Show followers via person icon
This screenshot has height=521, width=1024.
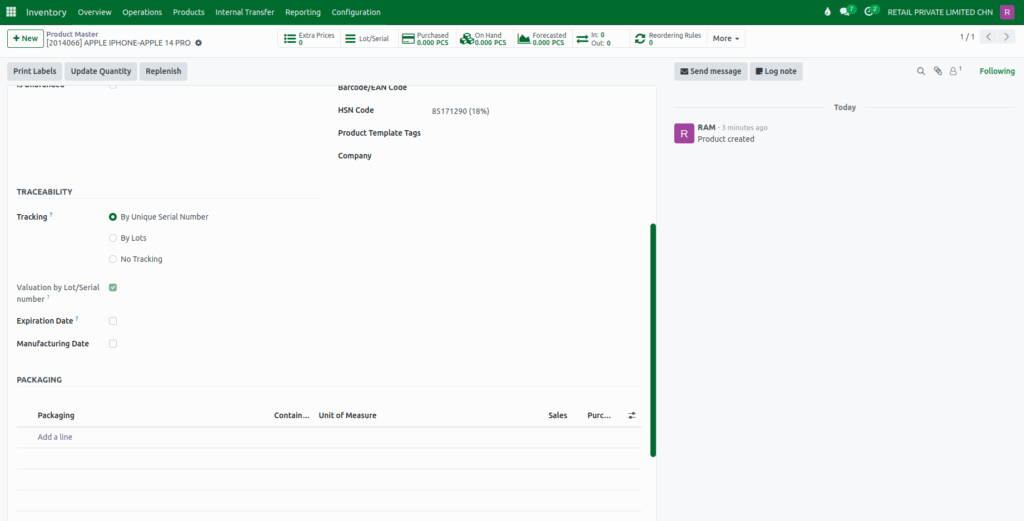click(x=955, y=71)
